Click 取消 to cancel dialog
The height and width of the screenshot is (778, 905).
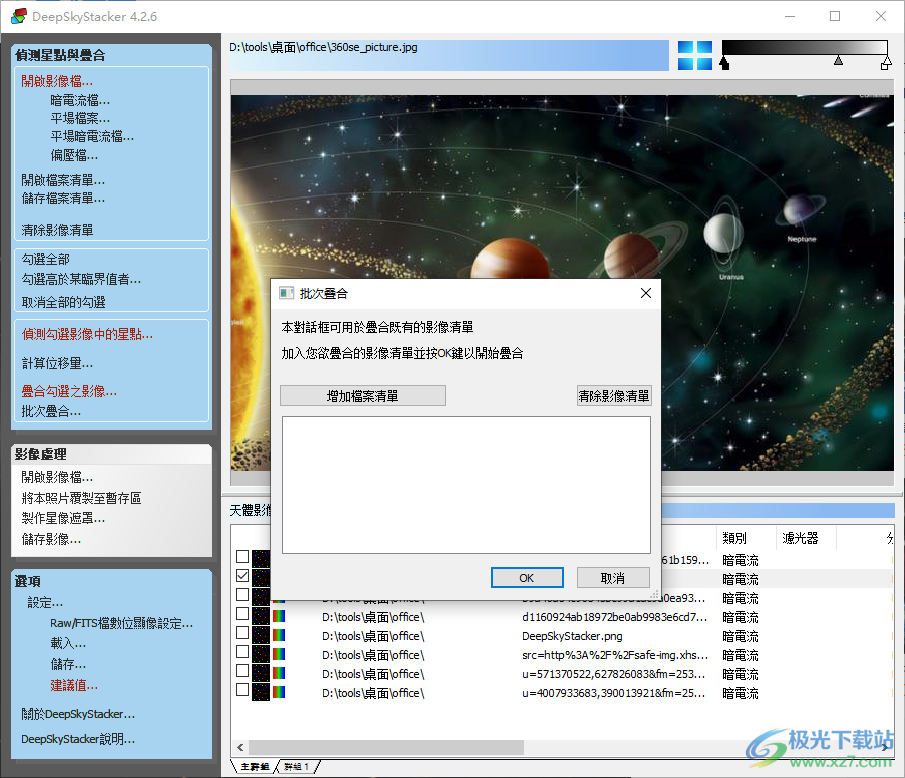click(613, 578)
